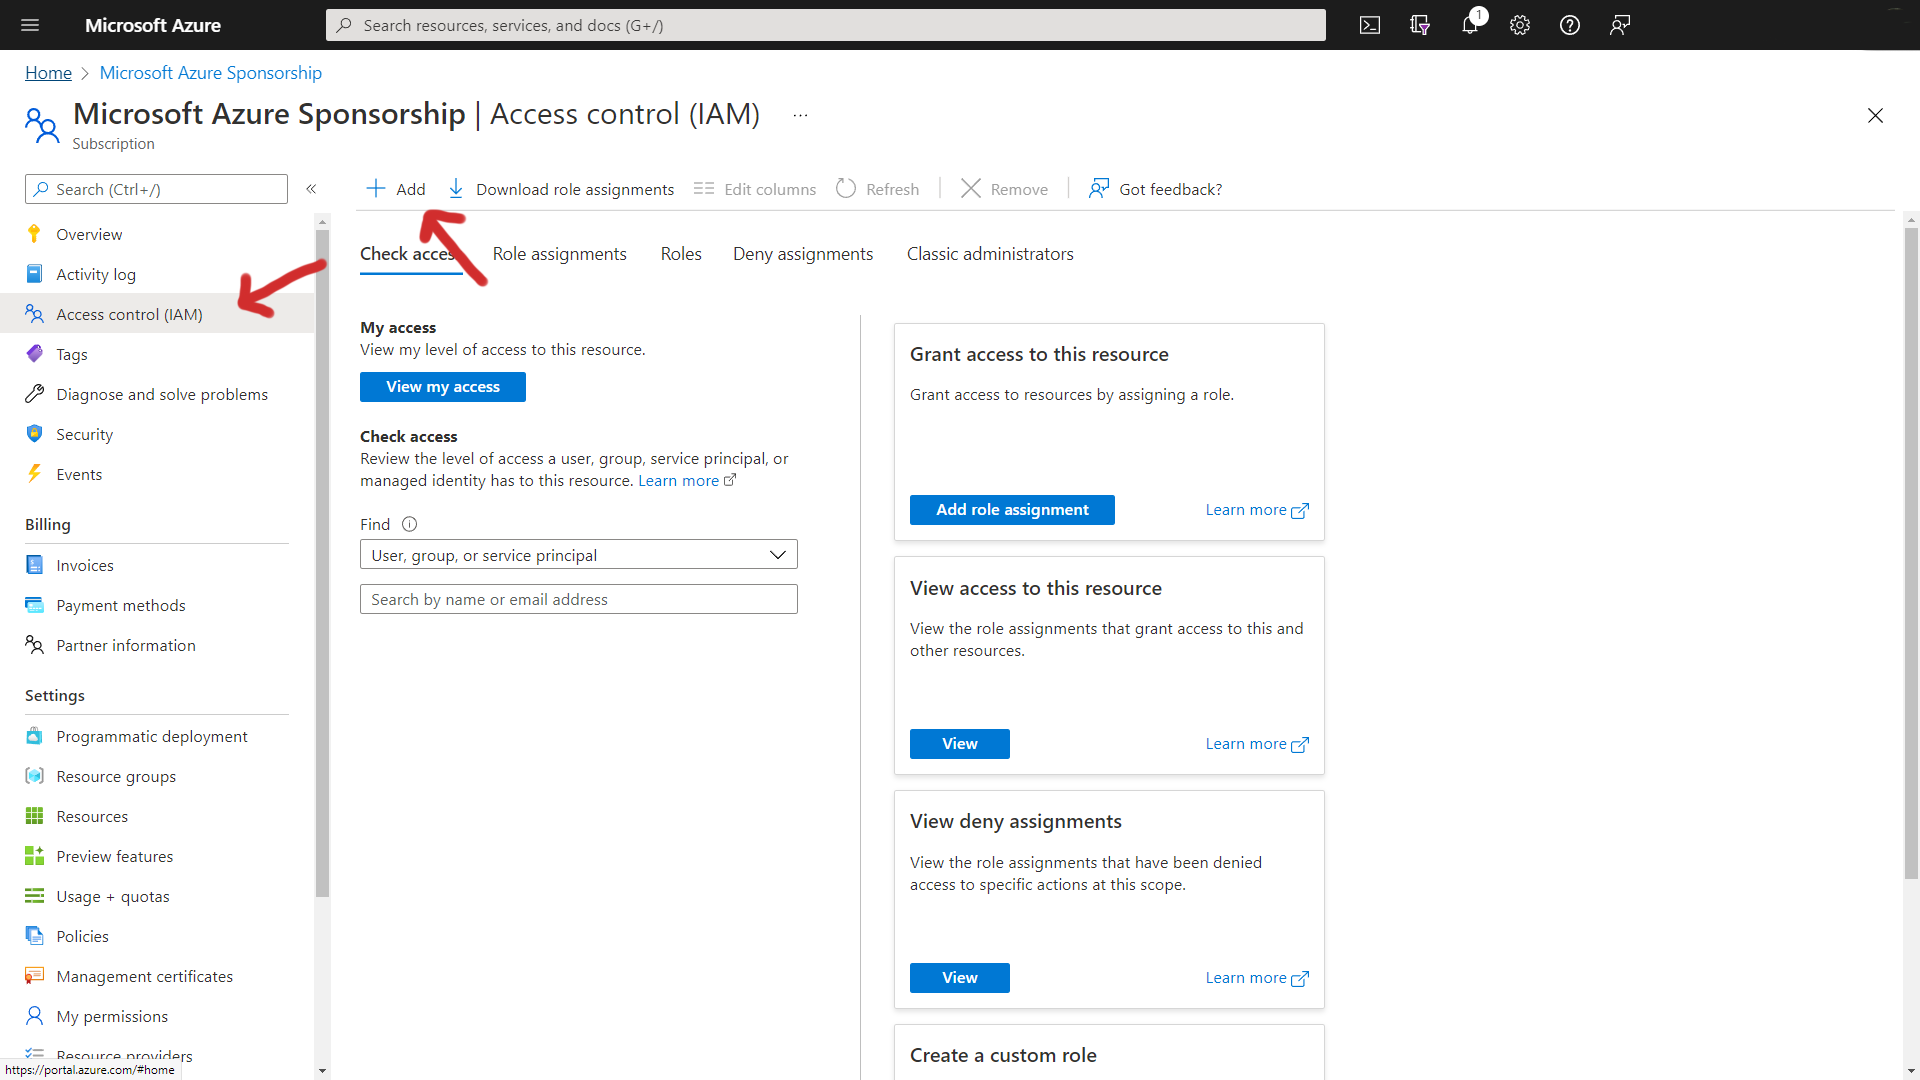Open Tags in the sidebar
The width and height of the screenshot is (1920, 1080).
click(157, 354)
